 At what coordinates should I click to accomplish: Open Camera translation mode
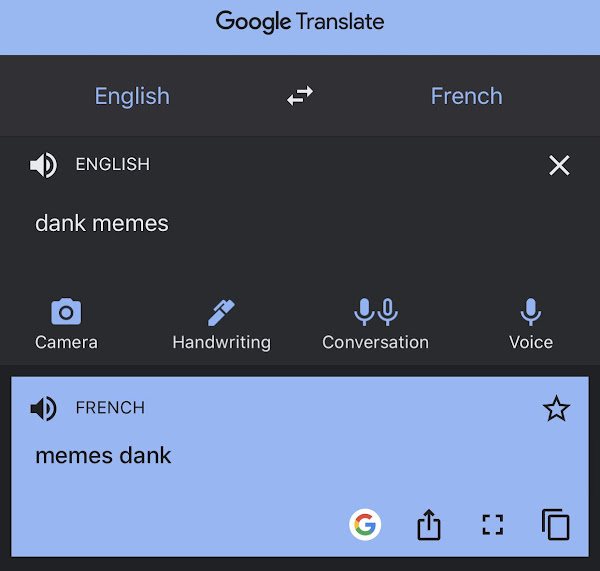click(66, 324)
